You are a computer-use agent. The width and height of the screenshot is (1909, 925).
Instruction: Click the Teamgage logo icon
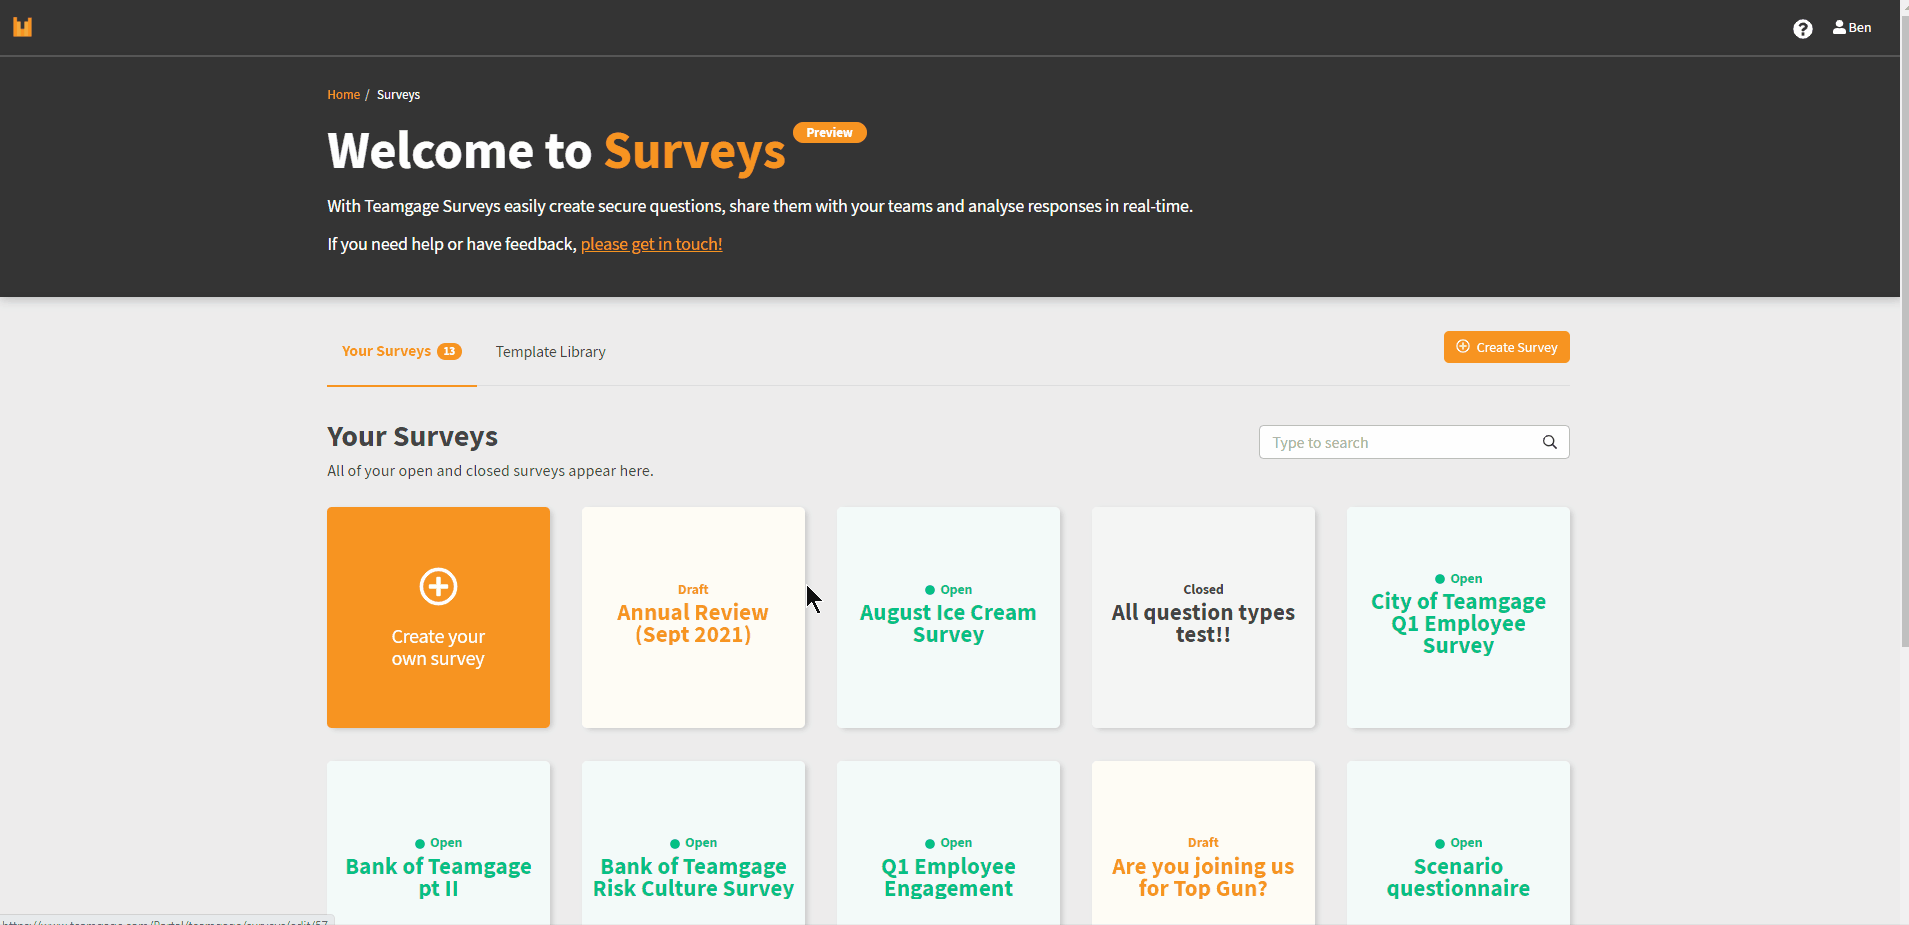click(x=22, y=27)
